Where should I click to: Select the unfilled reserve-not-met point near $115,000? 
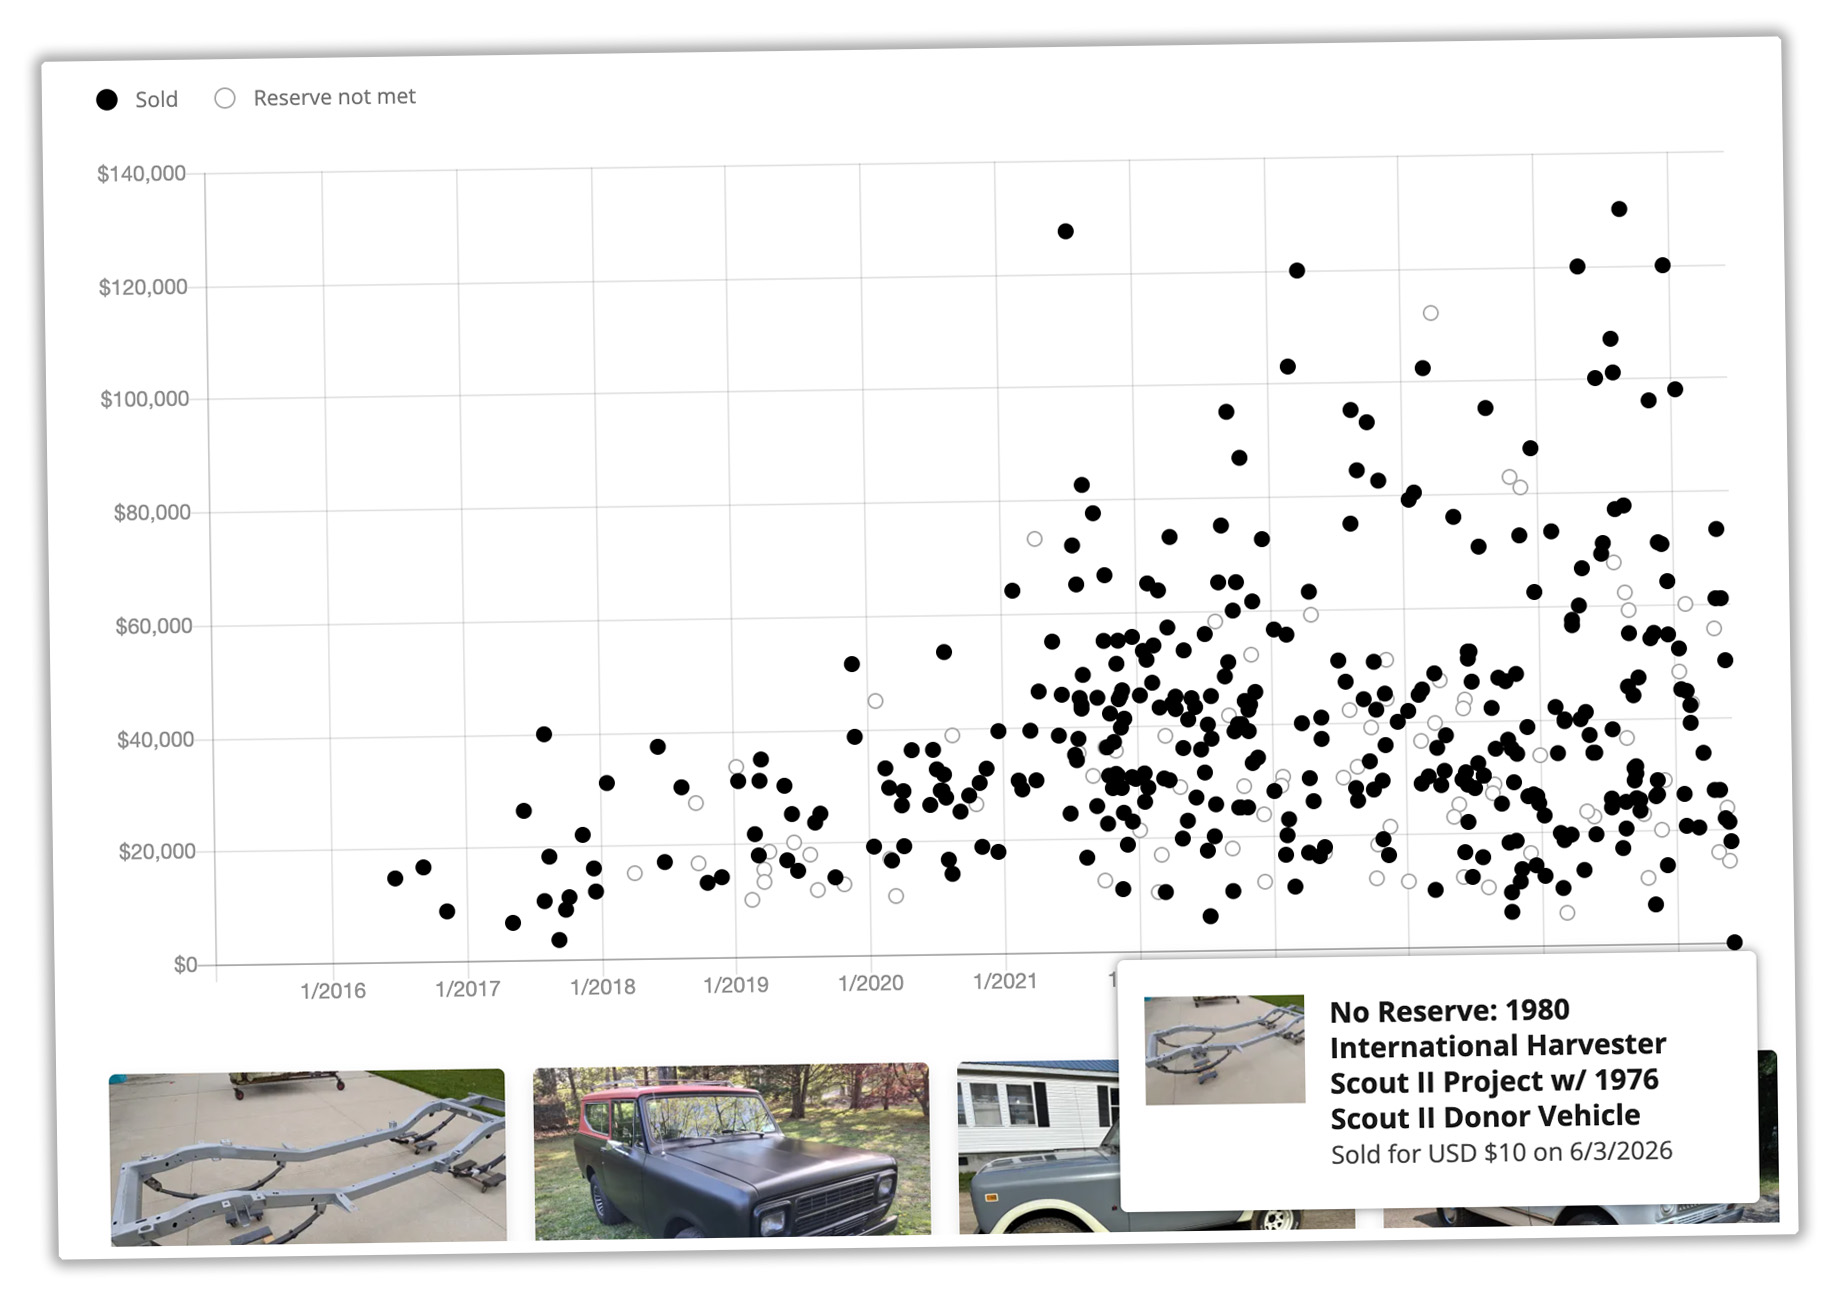pyautogui.click(x=1431, y=313)
